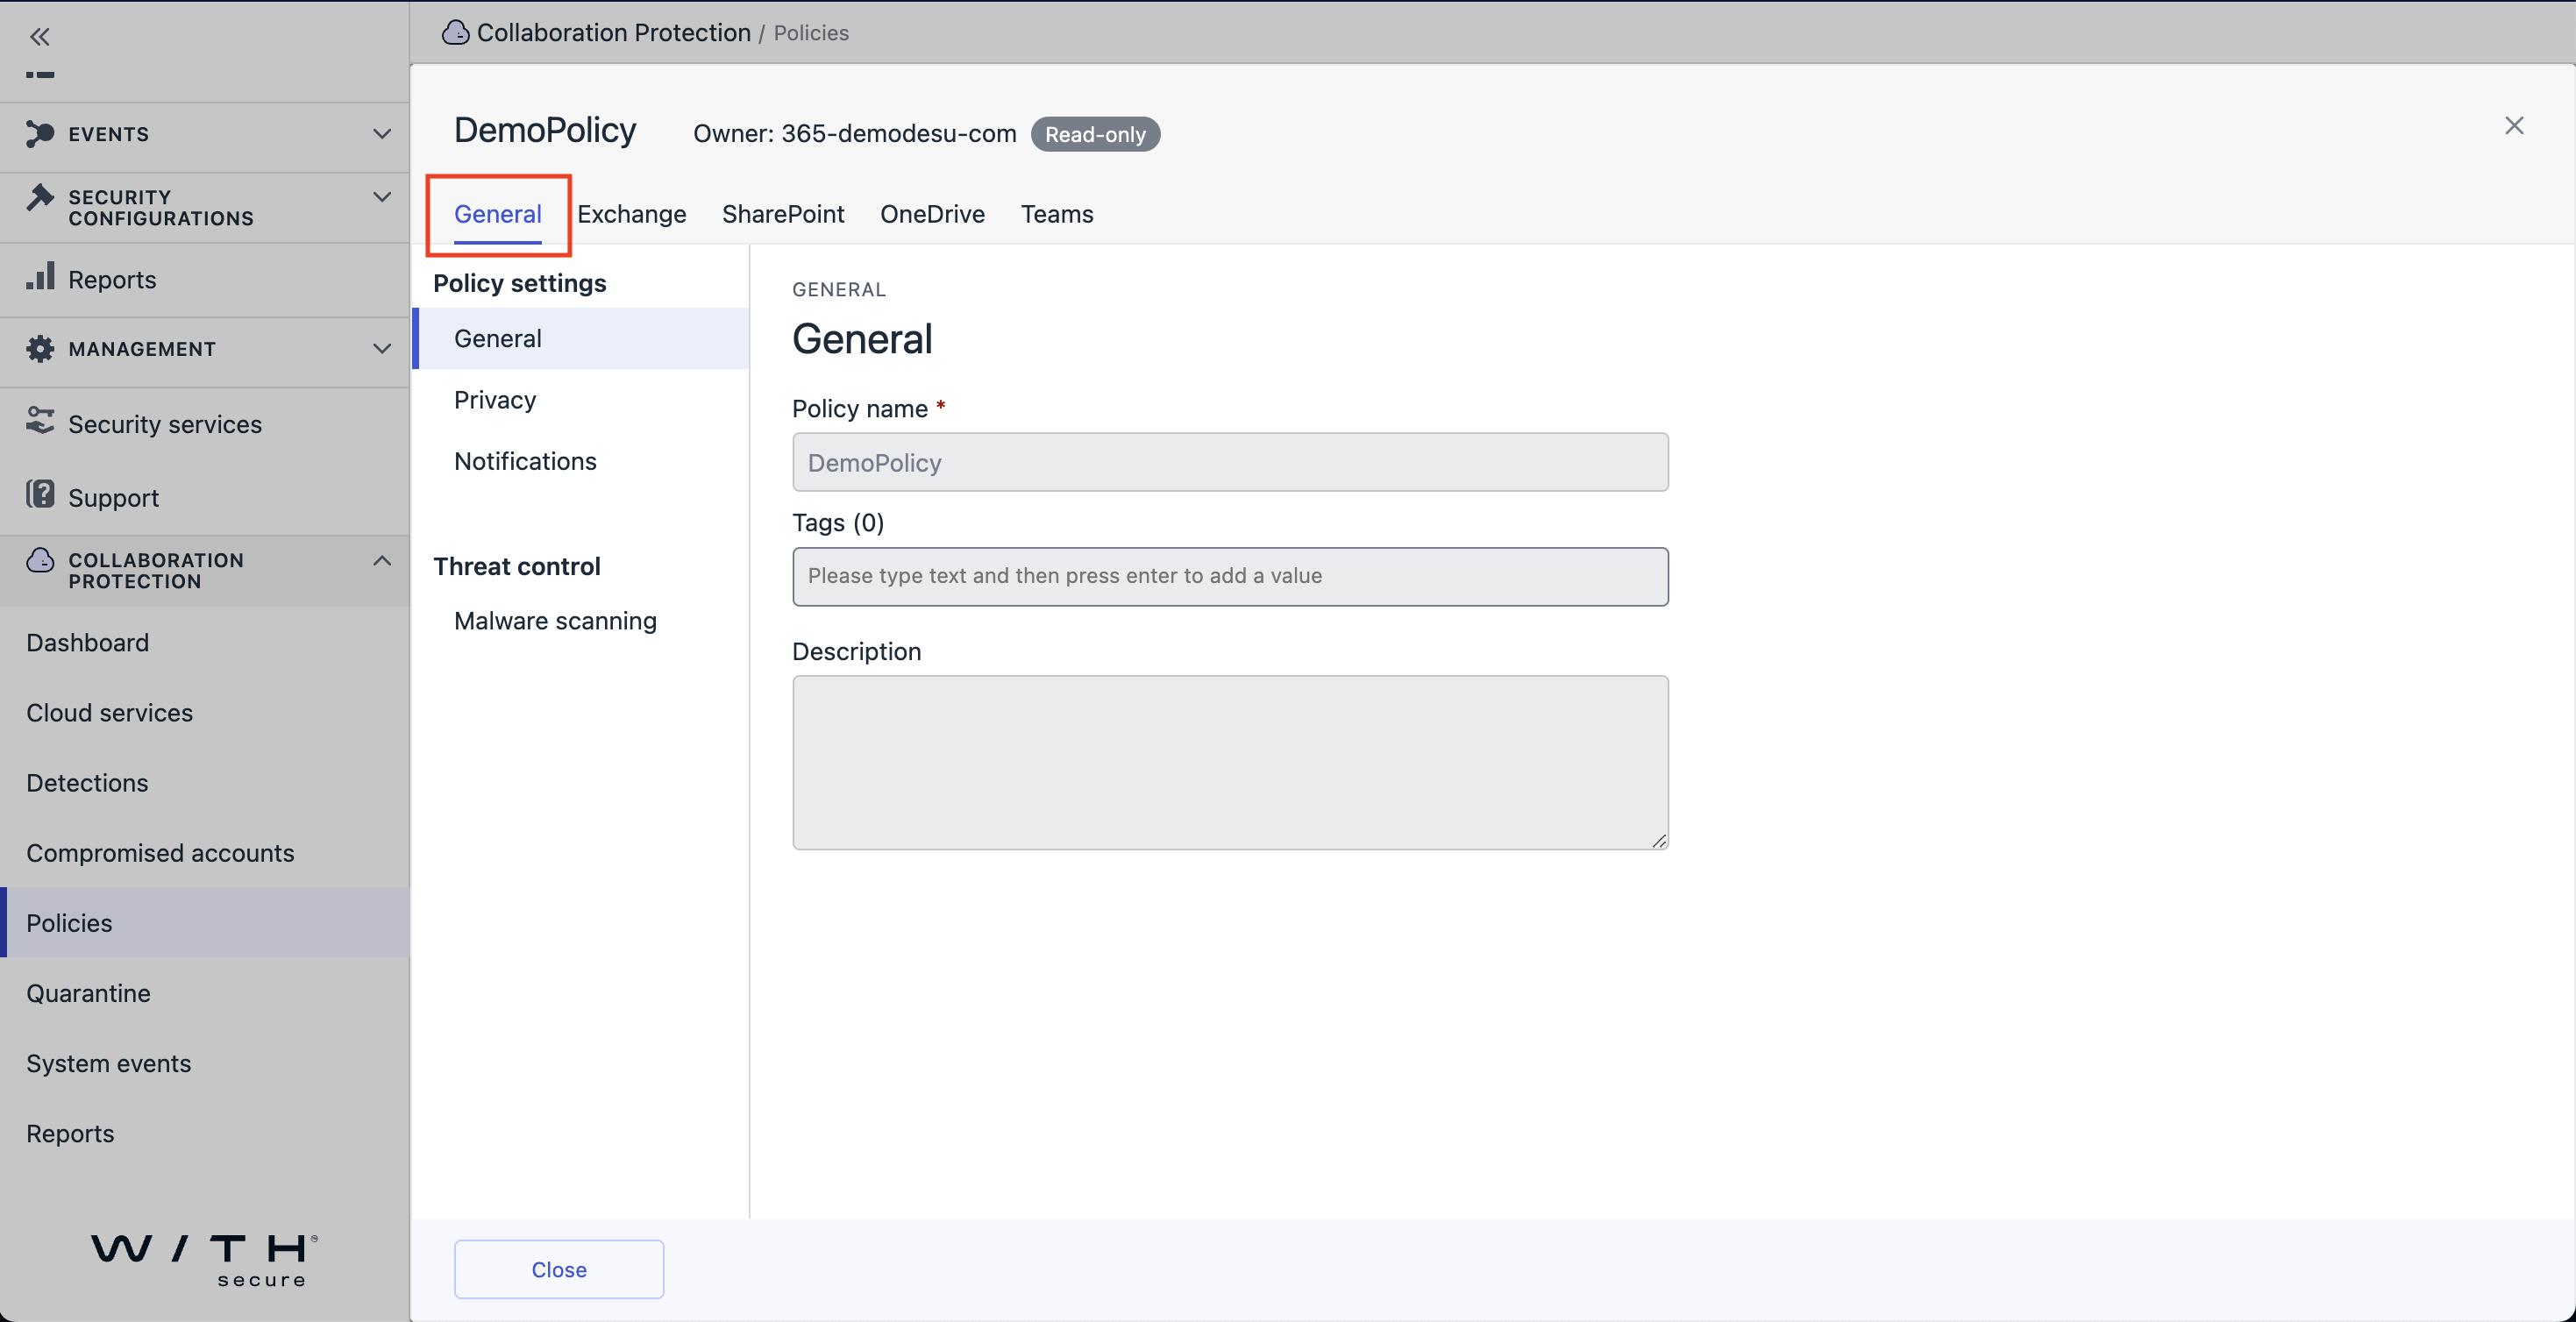This screenshot has height=1322, width=2576.
Task: Close the DemoPolicy panel with X icon
Action: pyautogui.click(x=2514, y=126)
